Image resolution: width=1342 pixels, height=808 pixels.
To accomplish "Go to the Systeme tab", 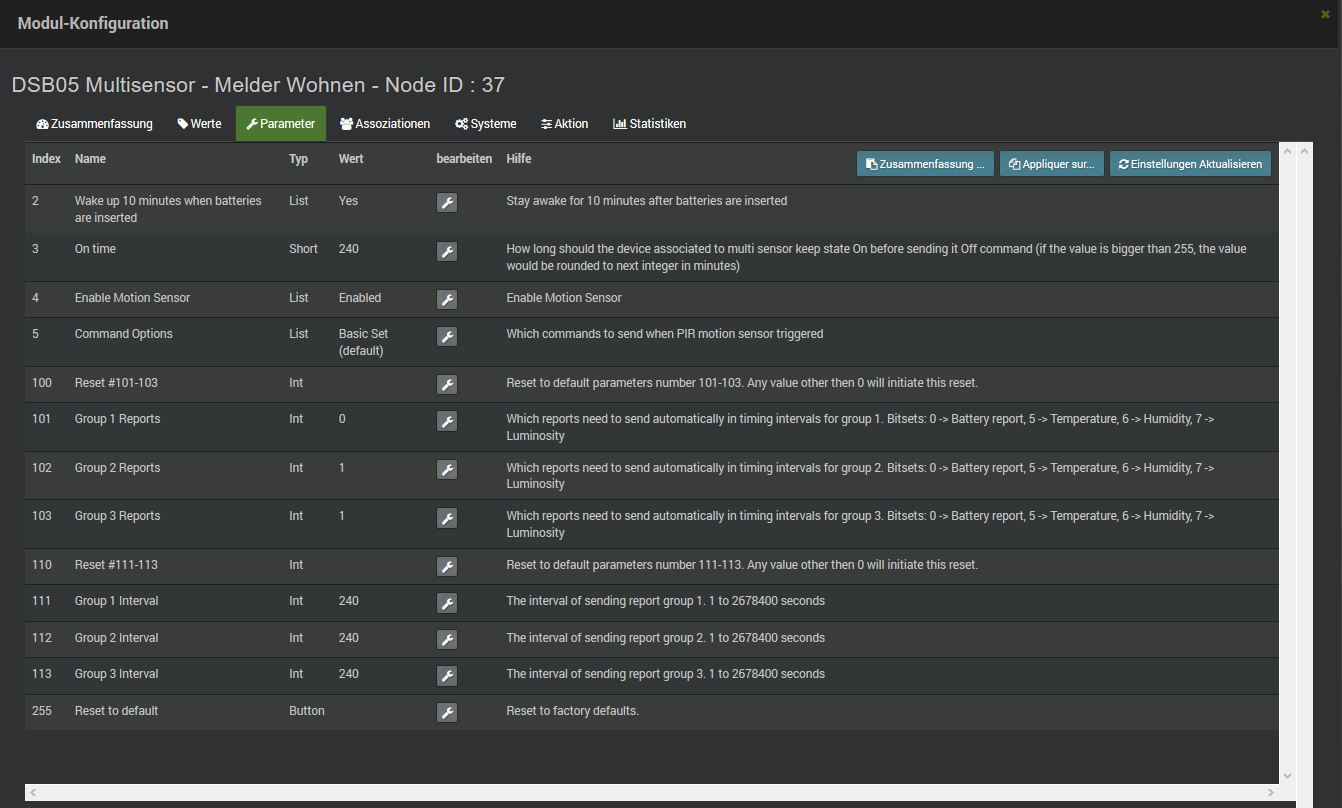I will [486, 124].
